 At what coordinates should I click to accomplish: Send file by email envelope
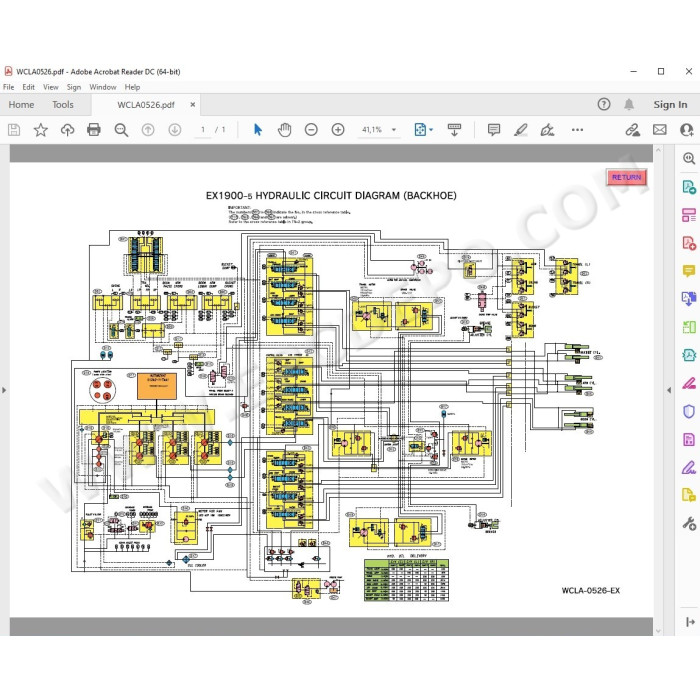coord(659,130)
